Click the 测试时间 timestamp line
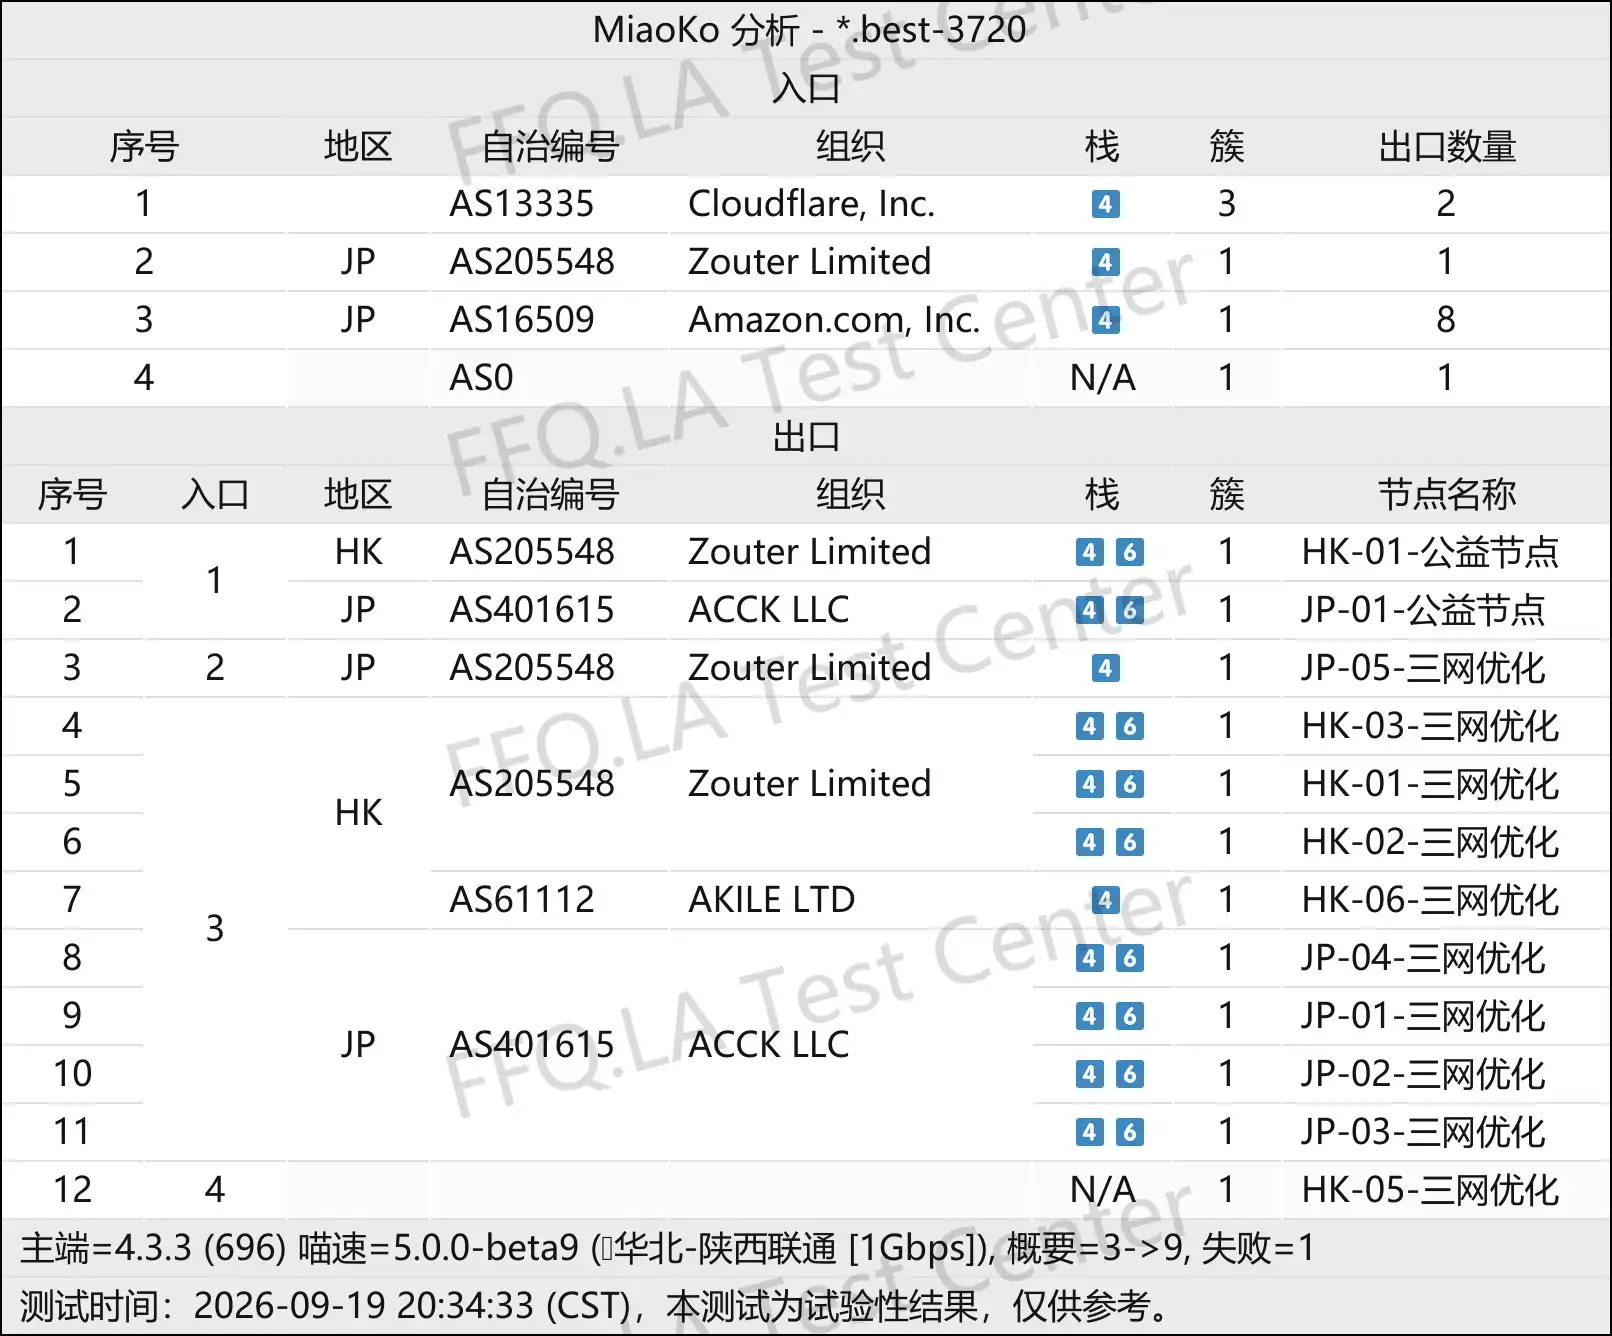Image resolution: width=1612 pixels, height=1336 pixels. point(595,1306)
